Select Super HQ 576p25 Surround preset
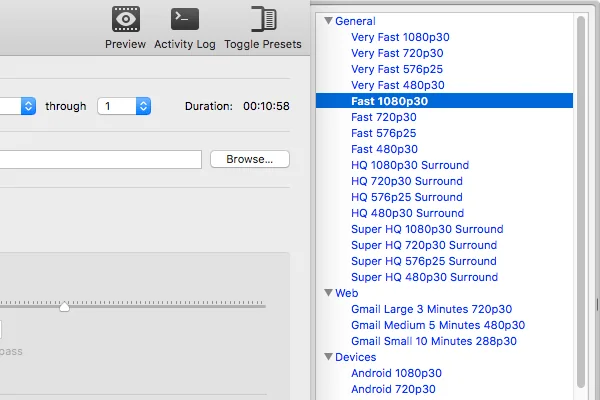Viewport: 600px width, 400px height. pos(424,261)
